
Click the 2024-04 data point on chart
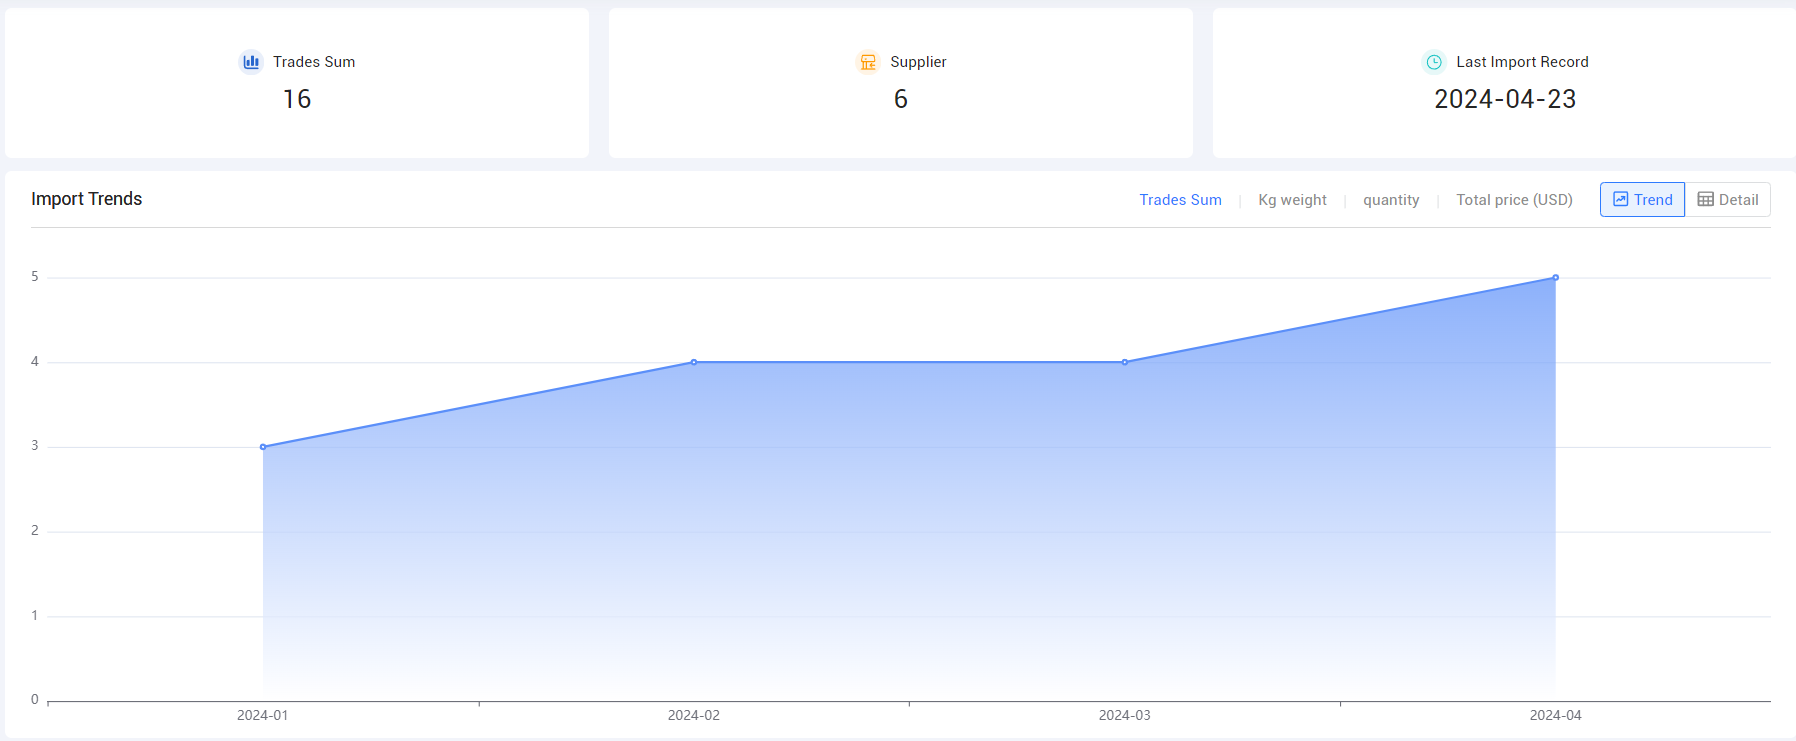[1556, 278]
